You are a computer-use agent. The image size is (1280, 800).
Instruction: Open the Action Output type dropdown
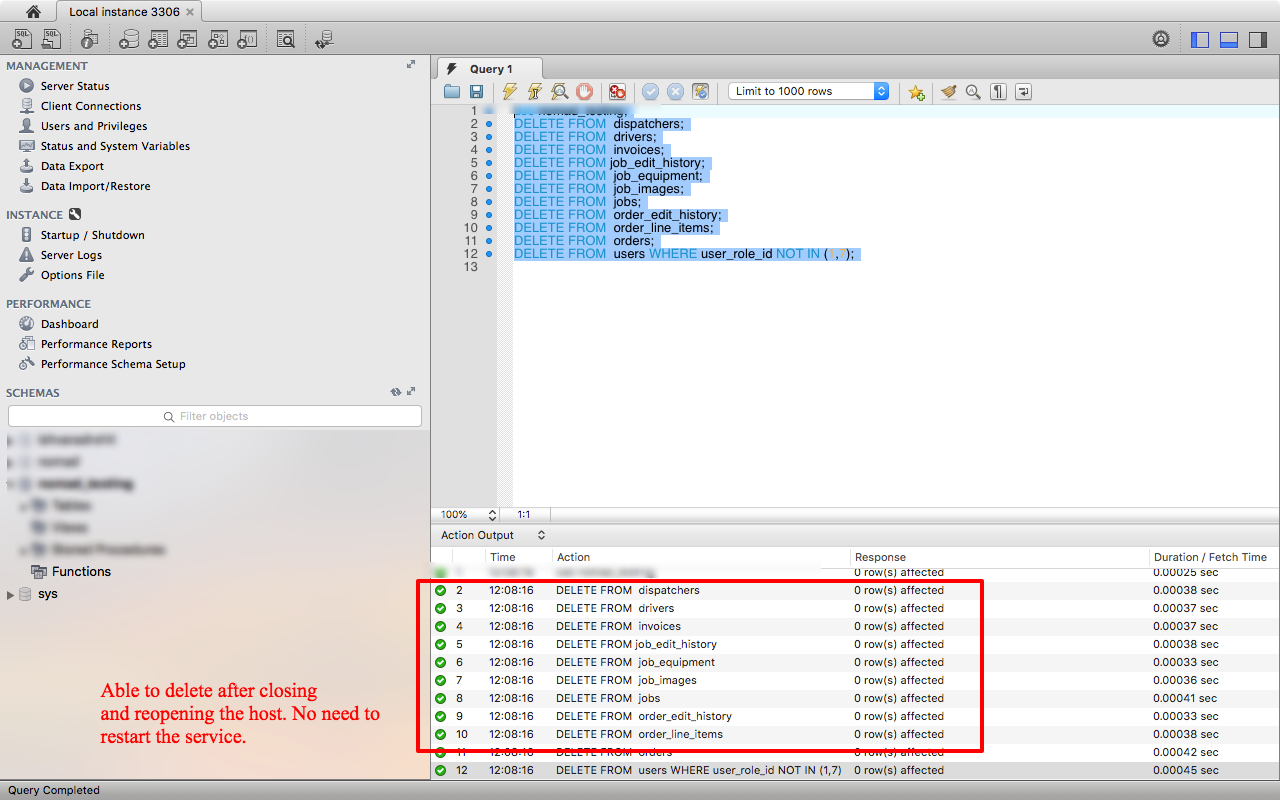coord(494,535)
